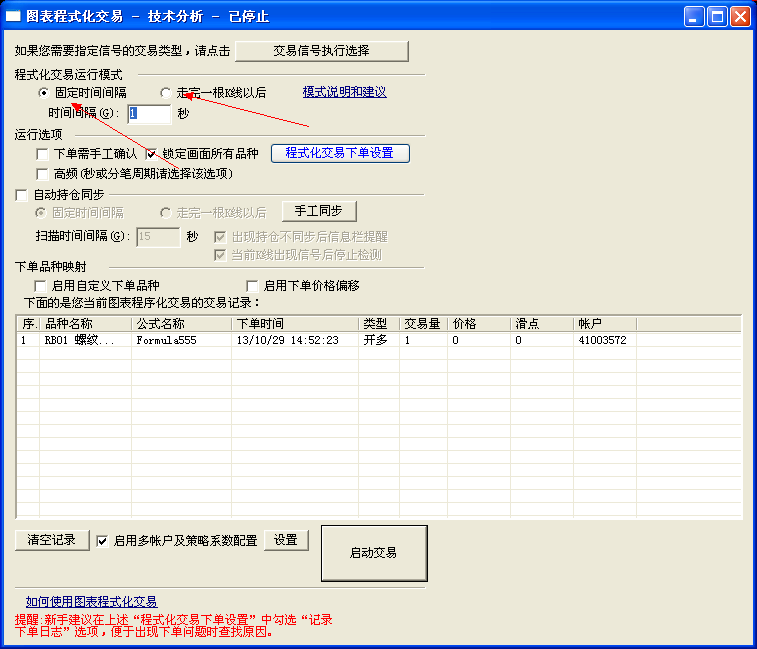Click the 交易量 column header
This screenshot has height=649, width=757.
pyautogui.click(x=423, y=324)
